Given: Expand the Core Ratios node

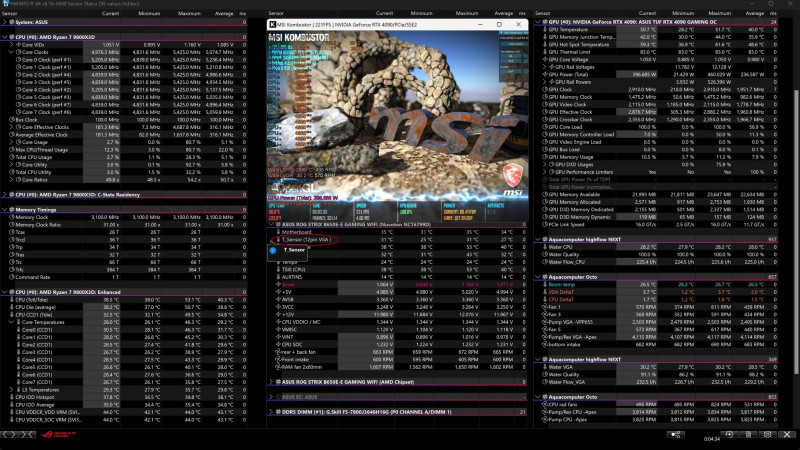Looking at the screenshot, I should (x=11, y=180).
